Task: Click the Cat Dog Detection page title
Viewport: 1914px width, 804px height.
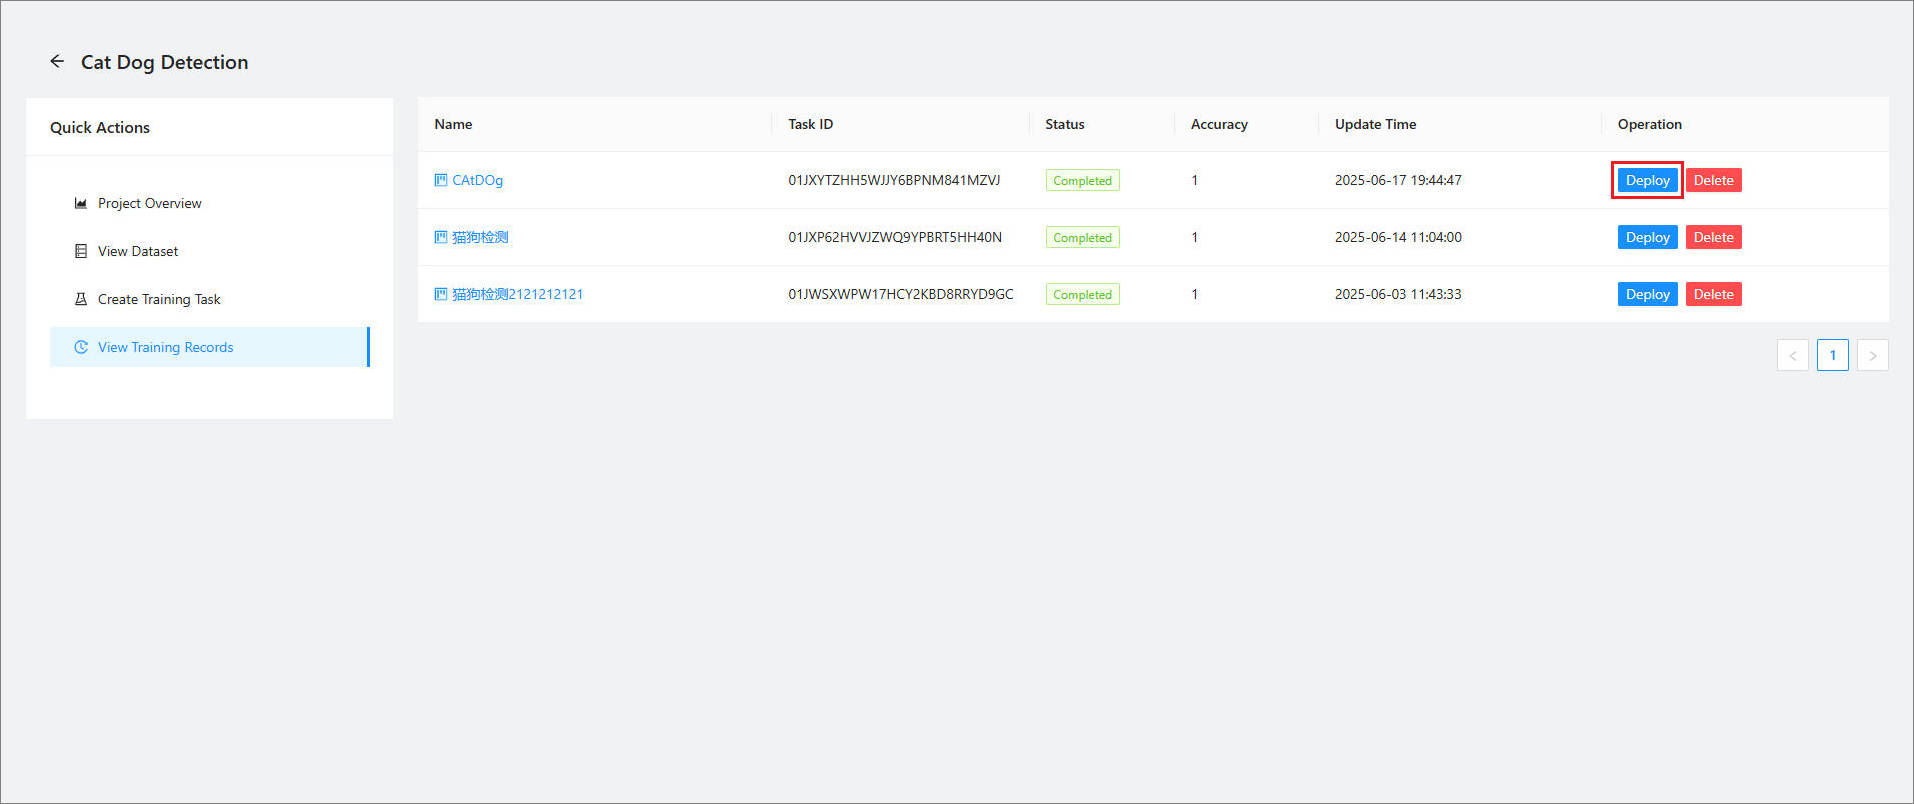Action: coord(164,62)
